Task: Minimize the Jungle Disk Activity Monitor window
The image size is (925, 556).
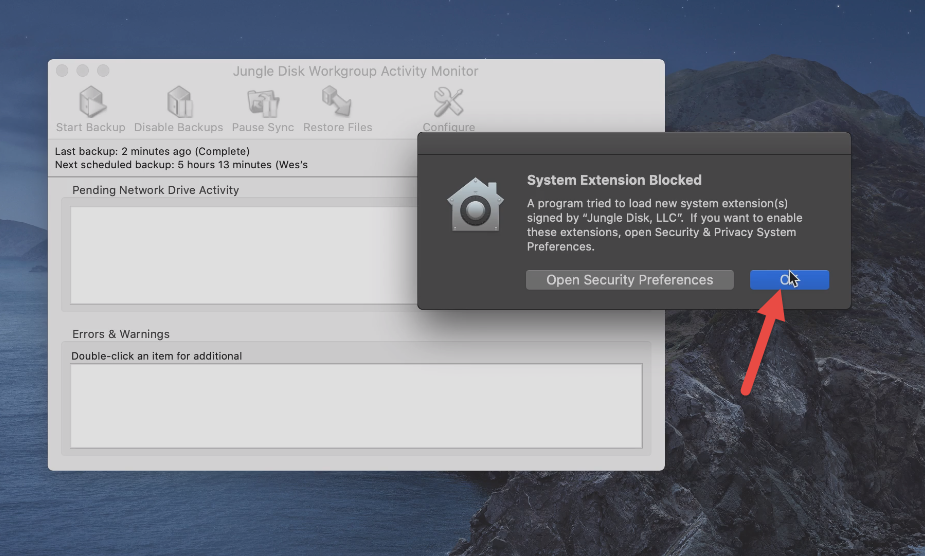Action: pyautogui.click(x=83, y=71)
